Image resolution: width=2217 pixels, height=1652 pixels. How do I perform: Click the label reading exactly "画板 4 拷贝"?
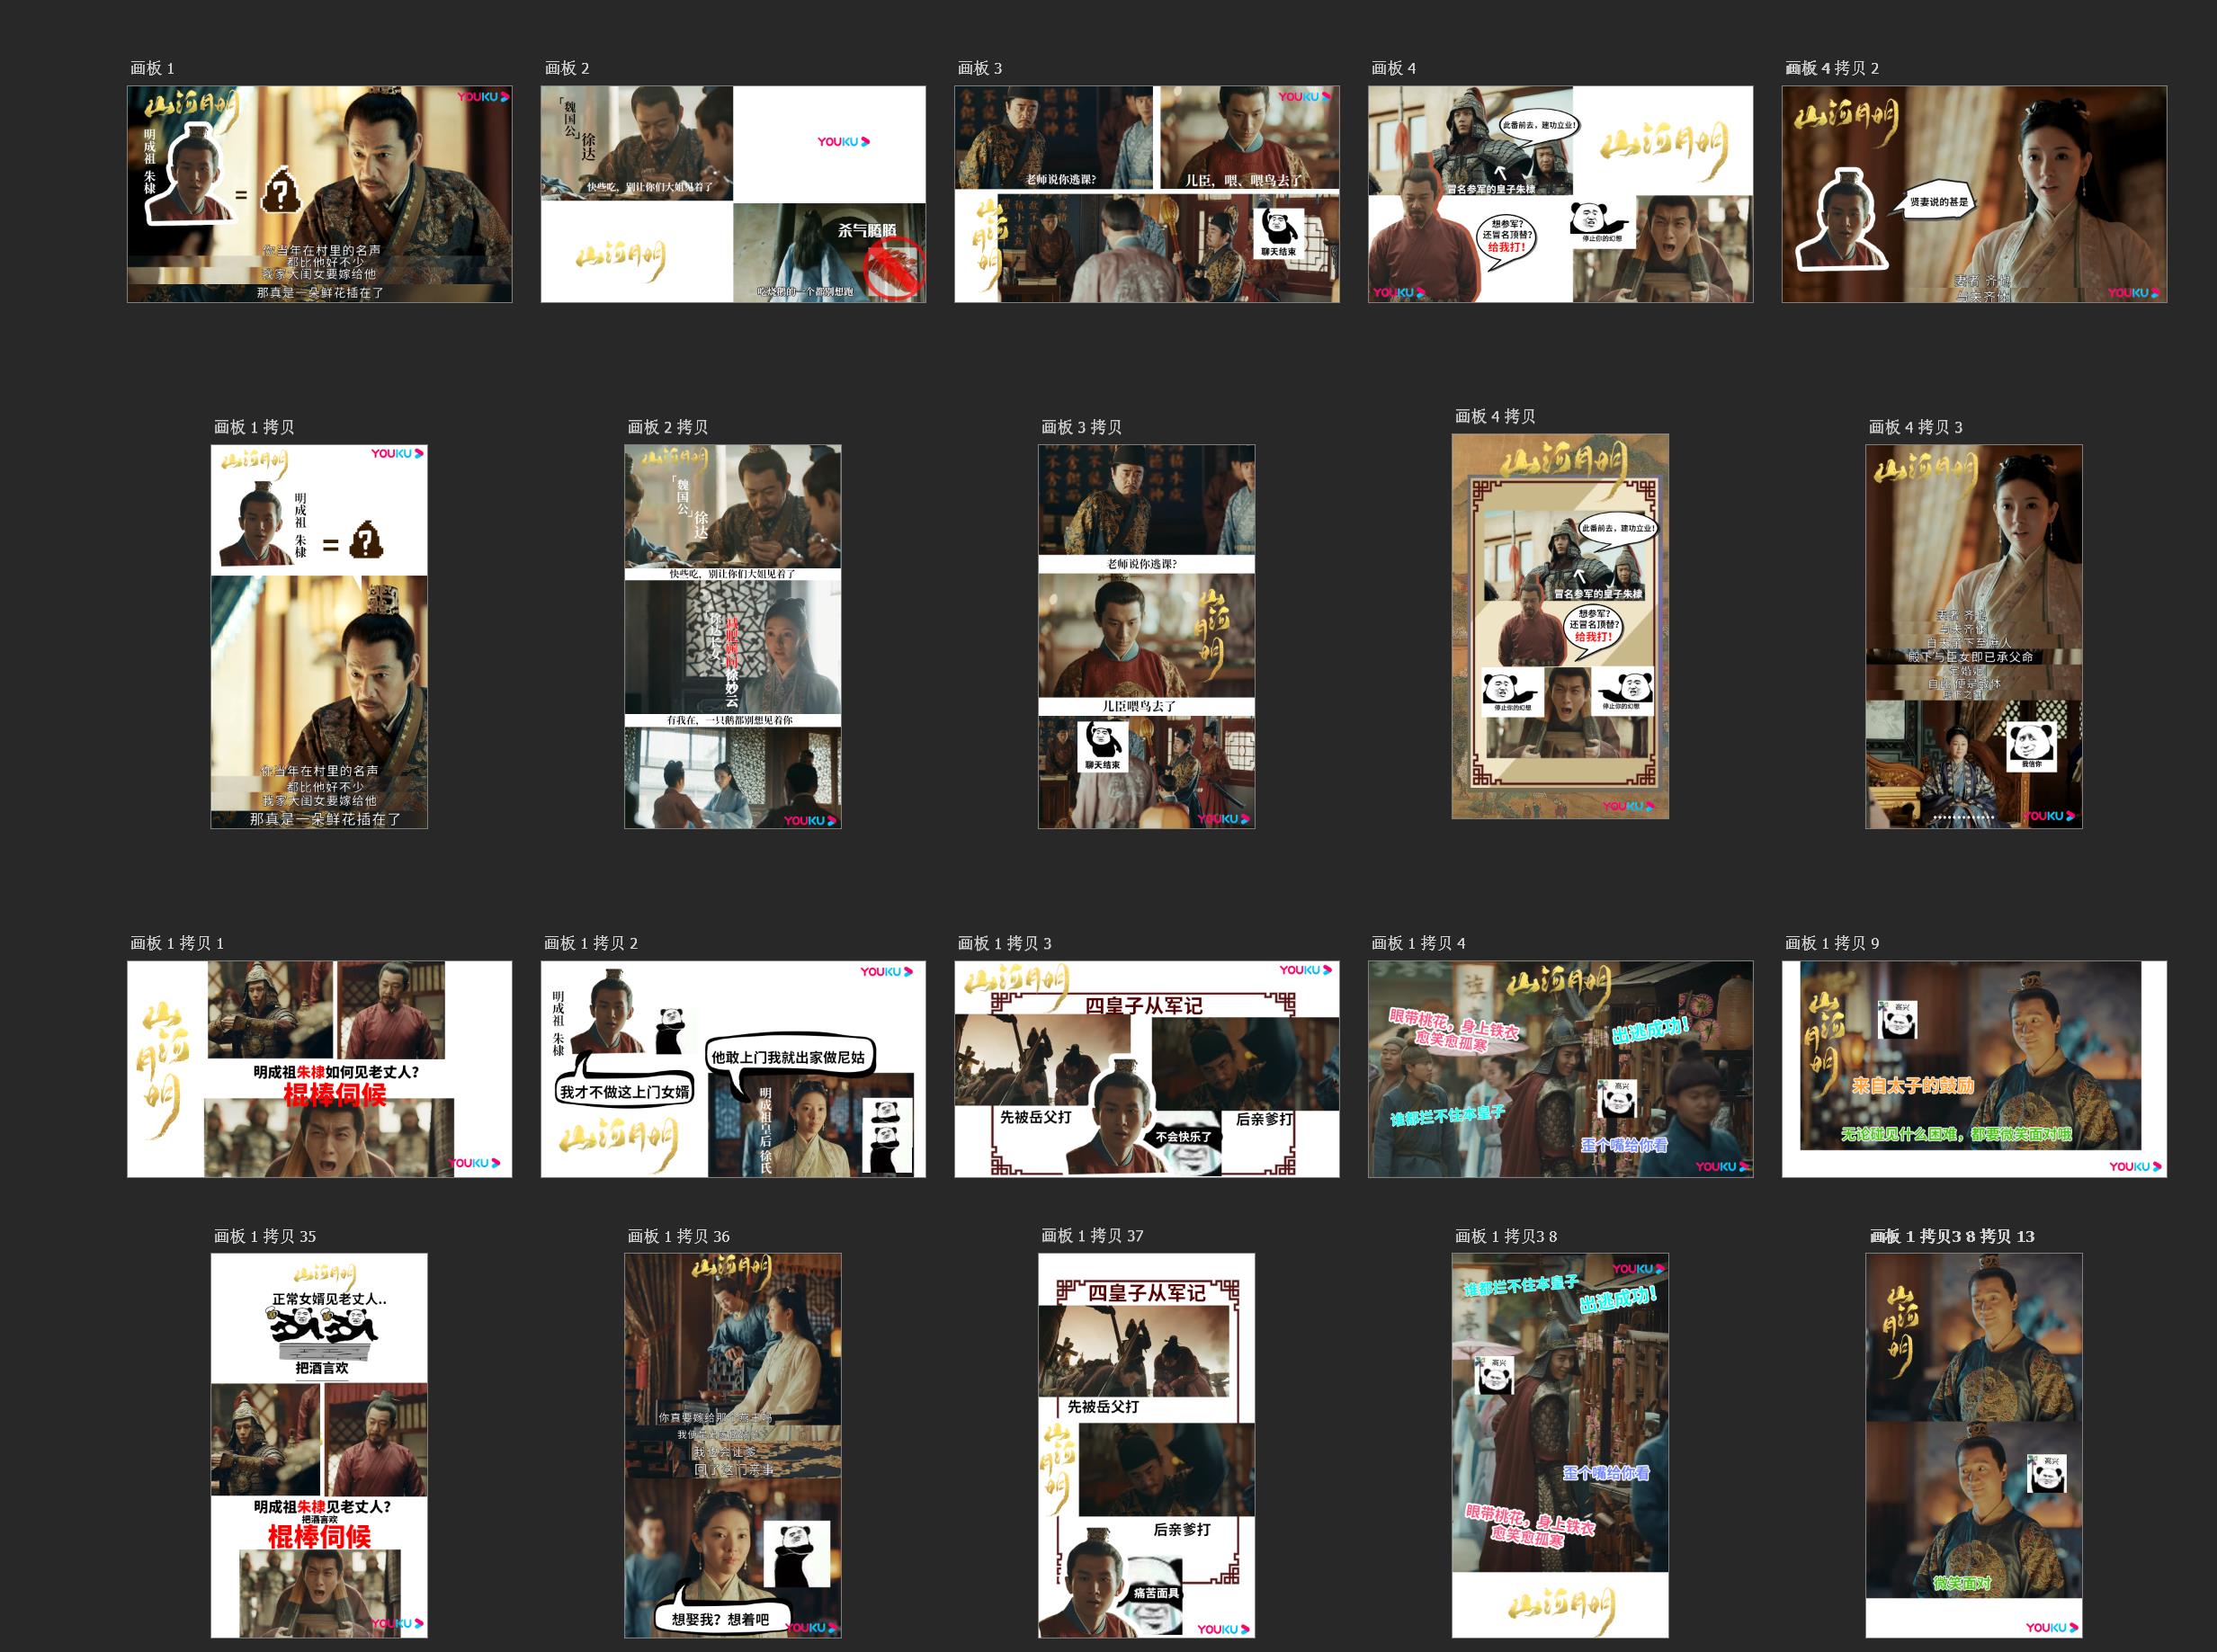pos(1495,416)
